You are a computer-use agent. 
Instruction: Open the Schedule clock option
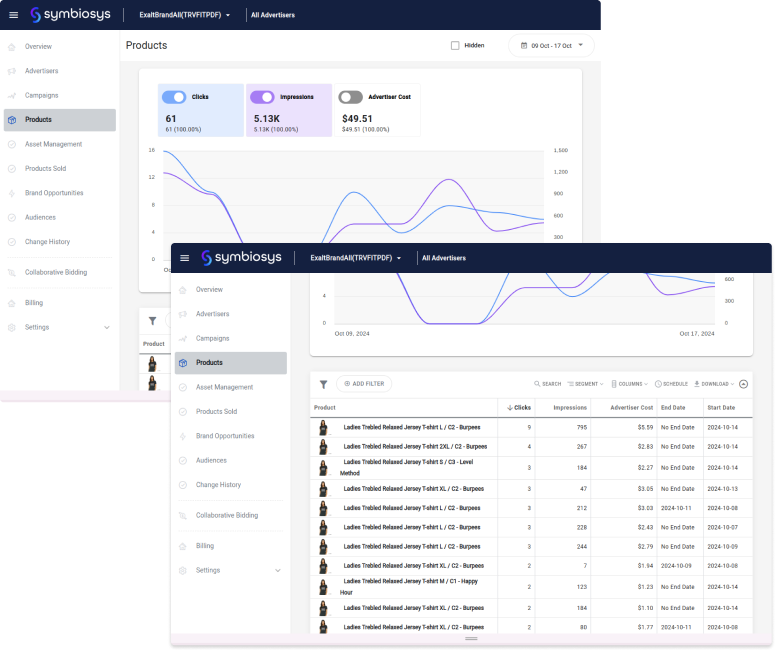click(669, 384)
